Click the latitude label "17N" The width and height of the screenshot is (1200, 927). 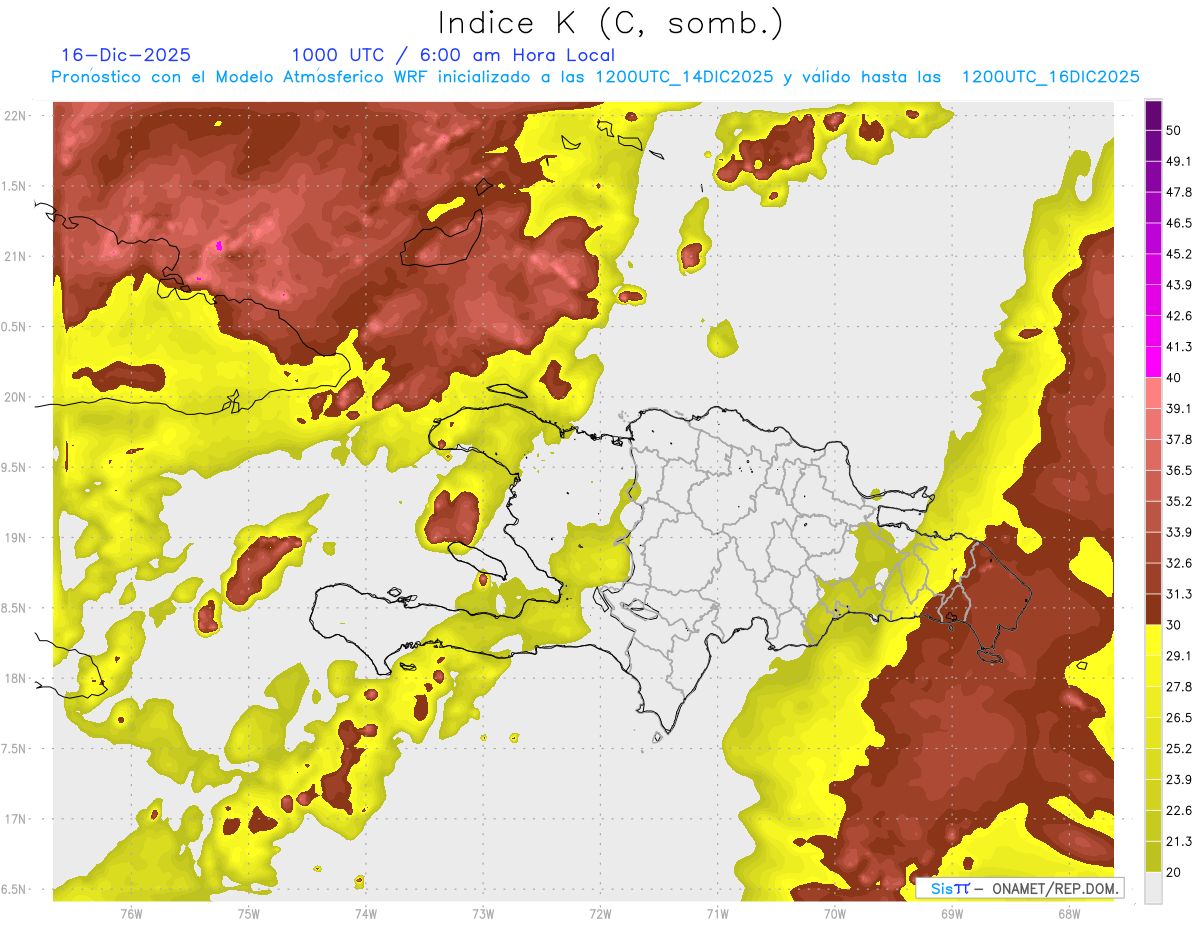pyautogui.click(x=17, y=819)
